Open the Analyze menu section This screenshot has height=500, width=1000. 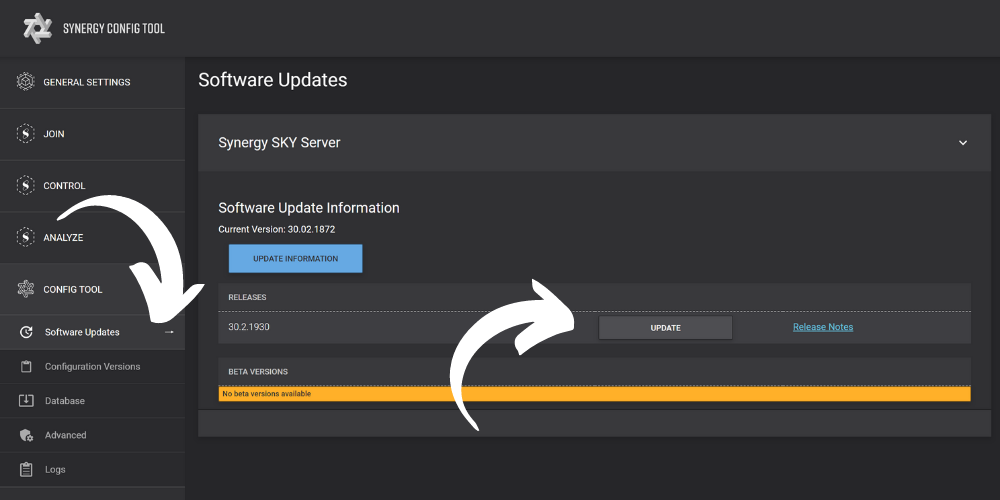[92, 237]
